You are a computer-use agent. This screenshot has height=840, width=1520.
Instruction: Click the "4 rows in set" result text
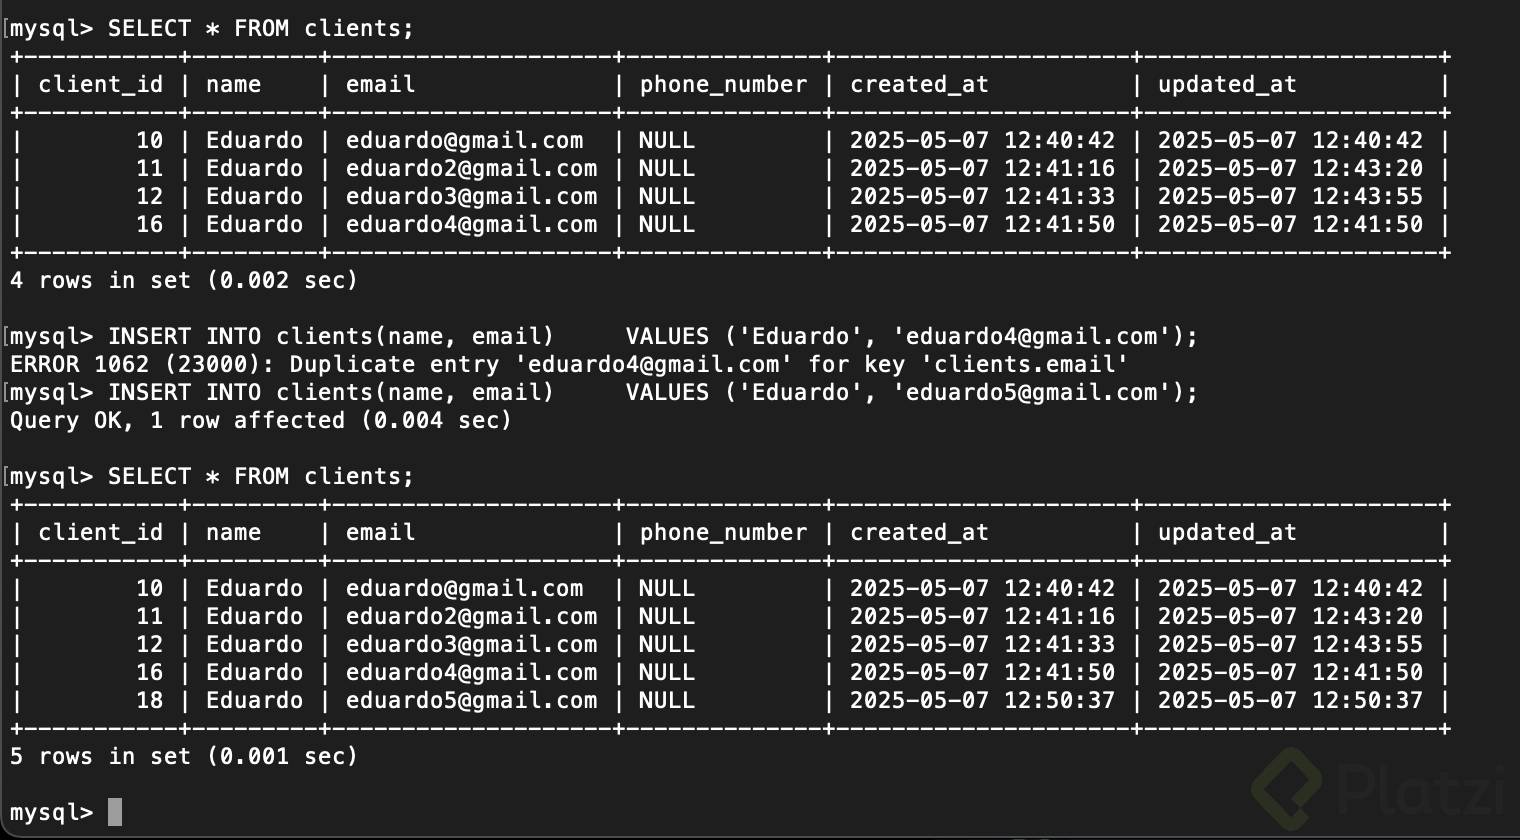(x=183, y=280)
